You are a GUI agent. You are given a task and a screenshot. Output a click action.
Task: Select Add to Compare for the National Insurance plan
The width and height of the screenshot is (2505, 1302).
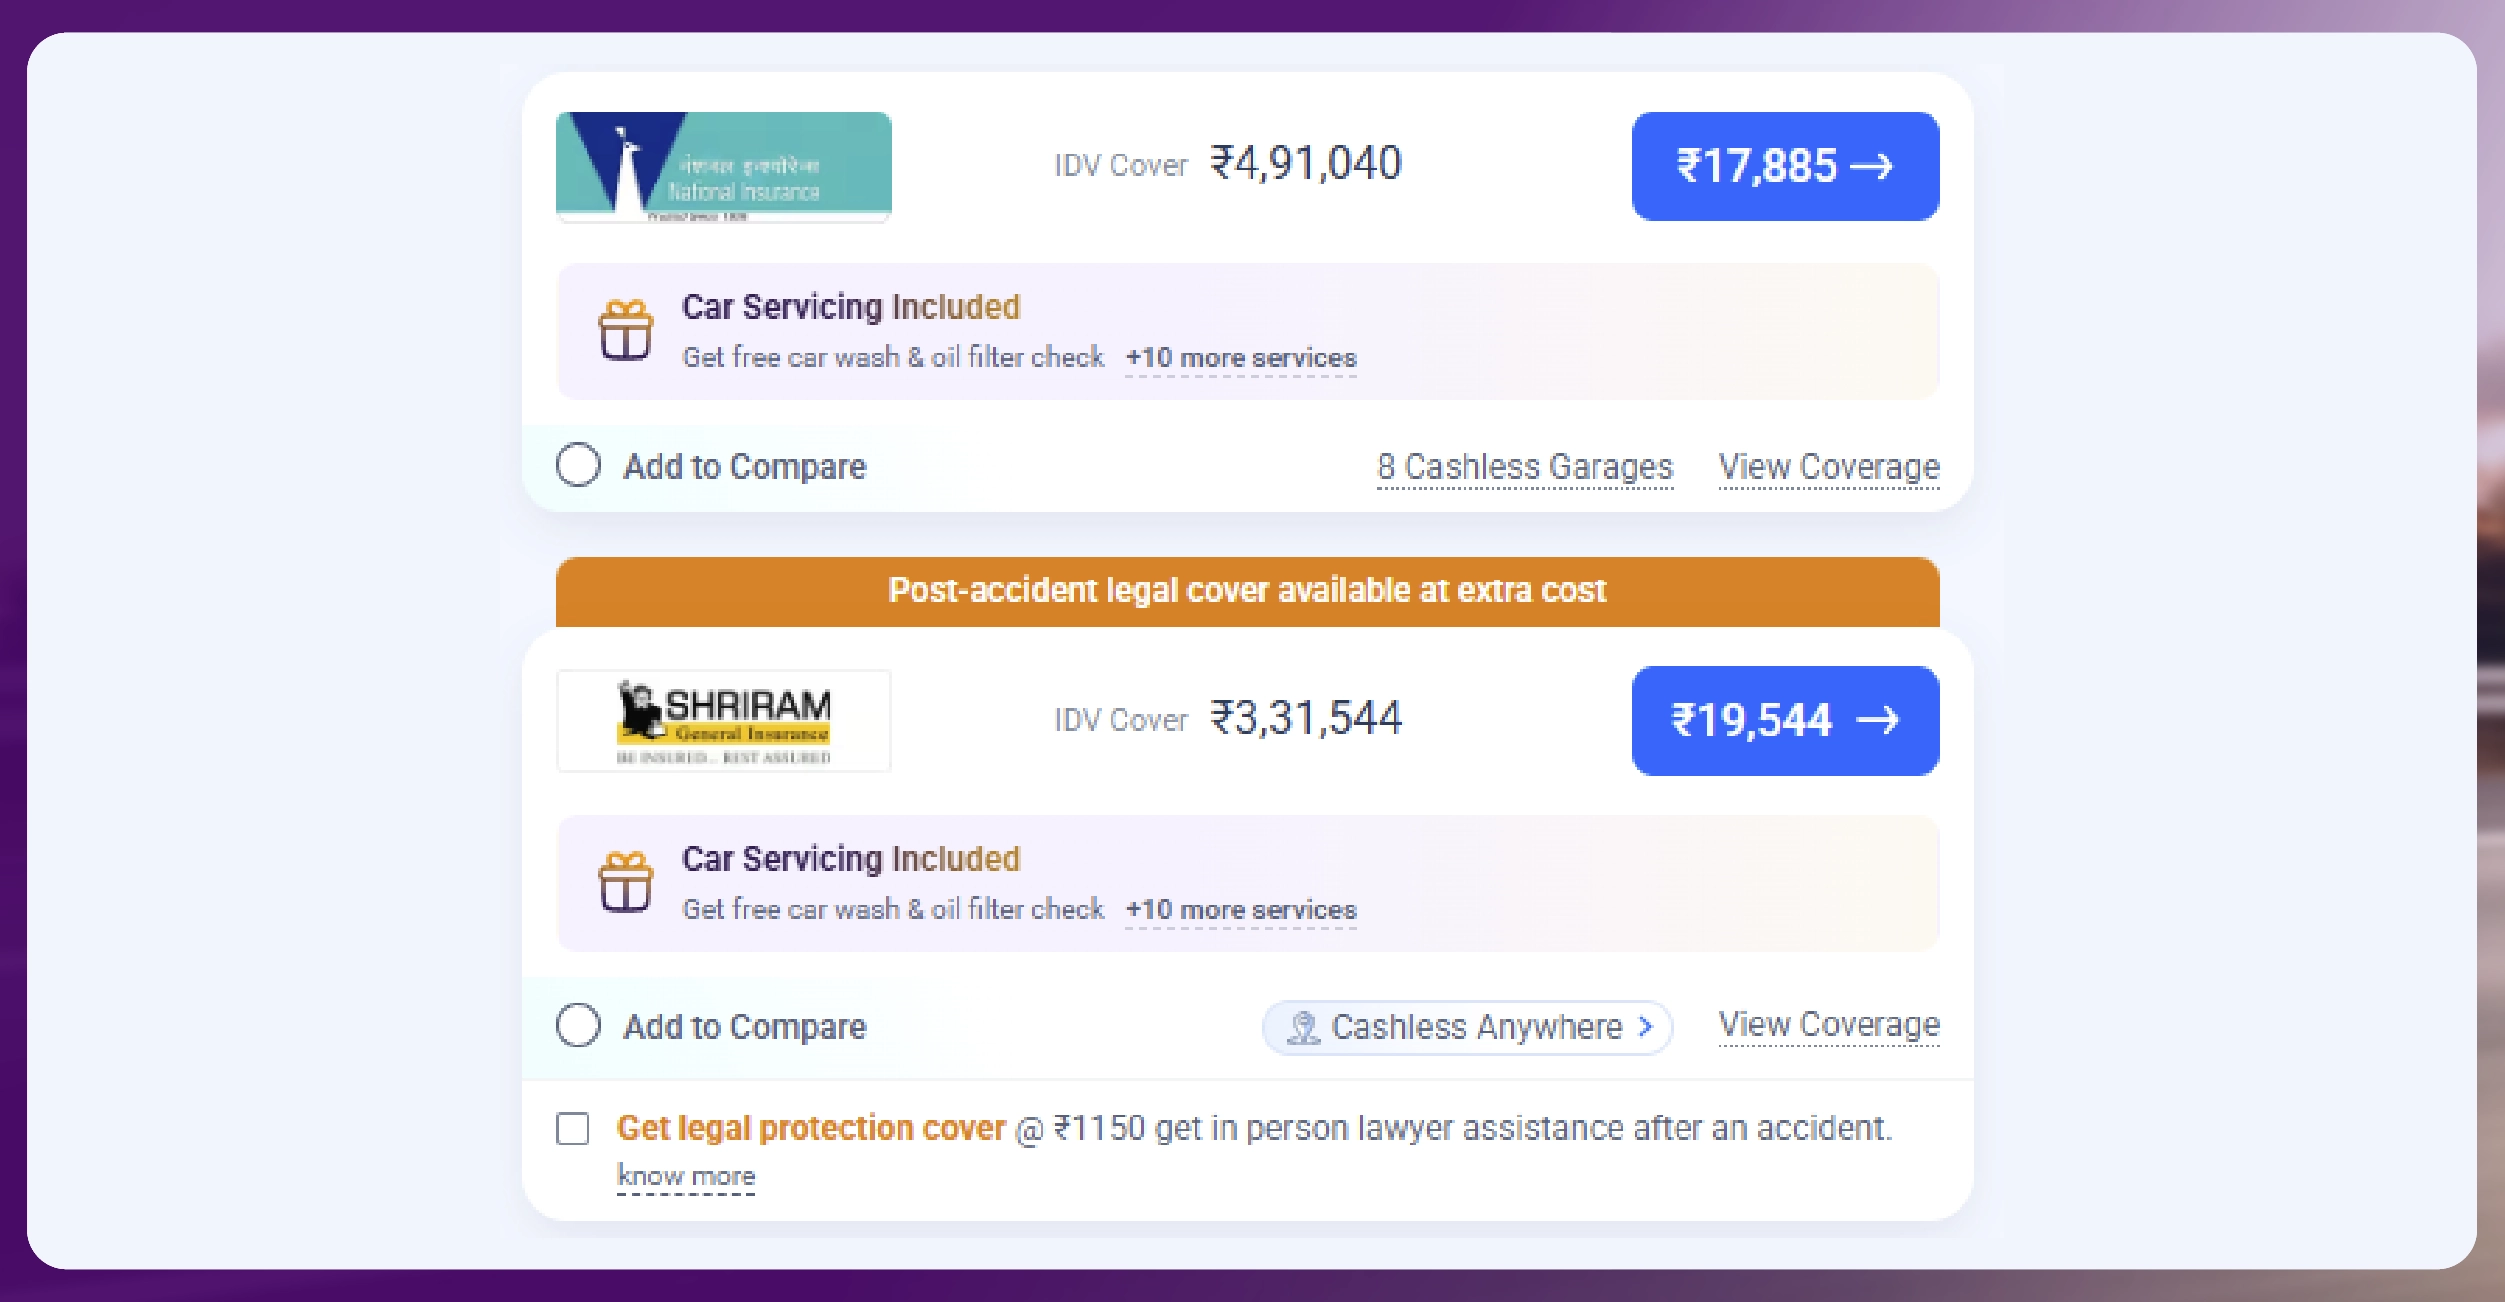pos(577,466)
